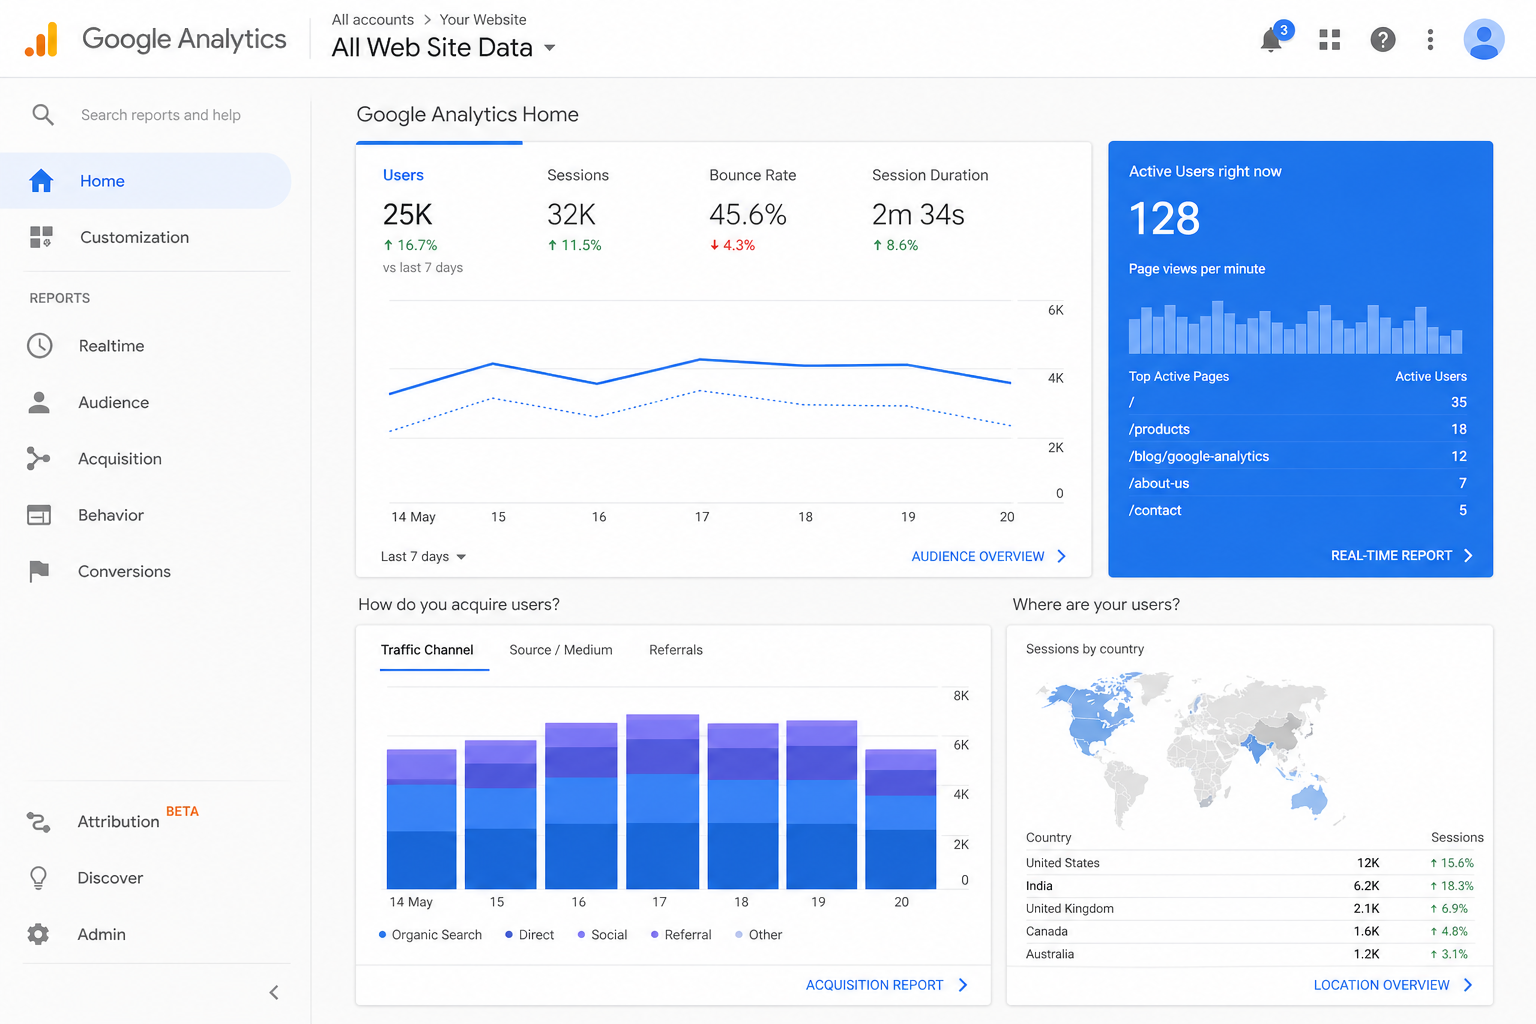The width and height of the screenshot is (1536, 1024).
Task: Open the three-dot more options menu
Action: click(x=1430, y=40)
